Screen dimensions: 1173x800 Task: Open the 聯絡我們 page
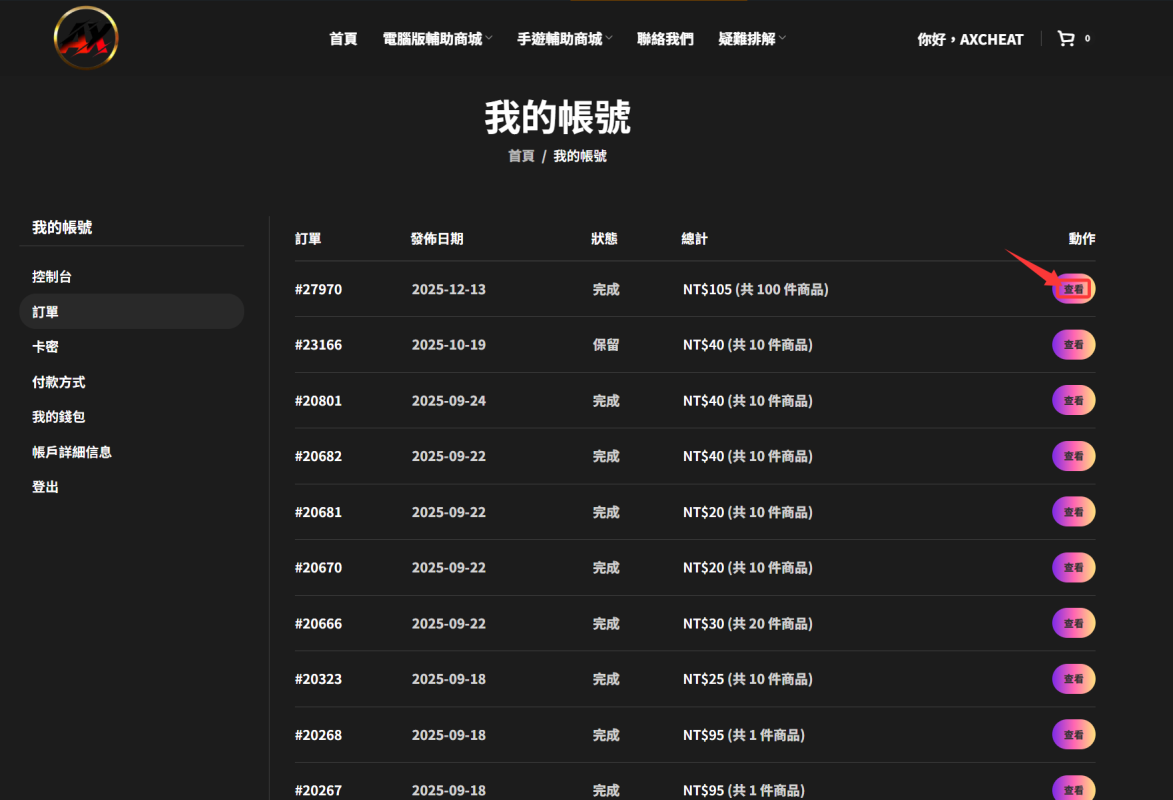pyautogui.click(x=665, y=39)
